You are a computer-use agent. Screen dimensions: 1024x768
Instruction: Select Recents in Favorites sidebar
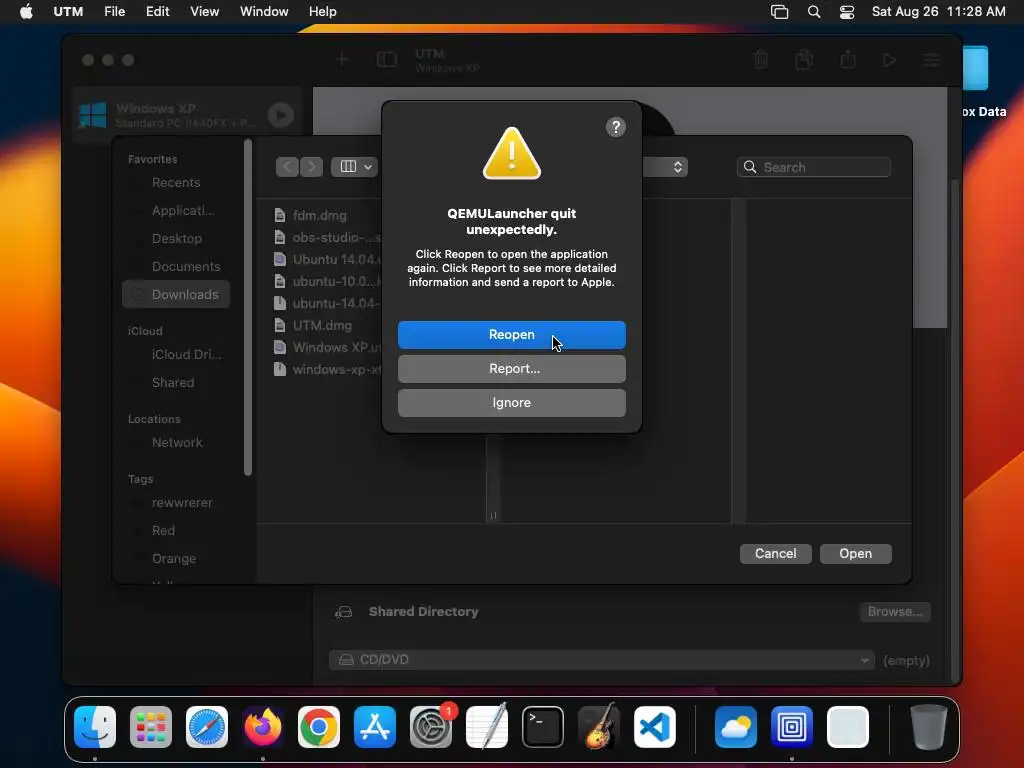pos(176,182)
